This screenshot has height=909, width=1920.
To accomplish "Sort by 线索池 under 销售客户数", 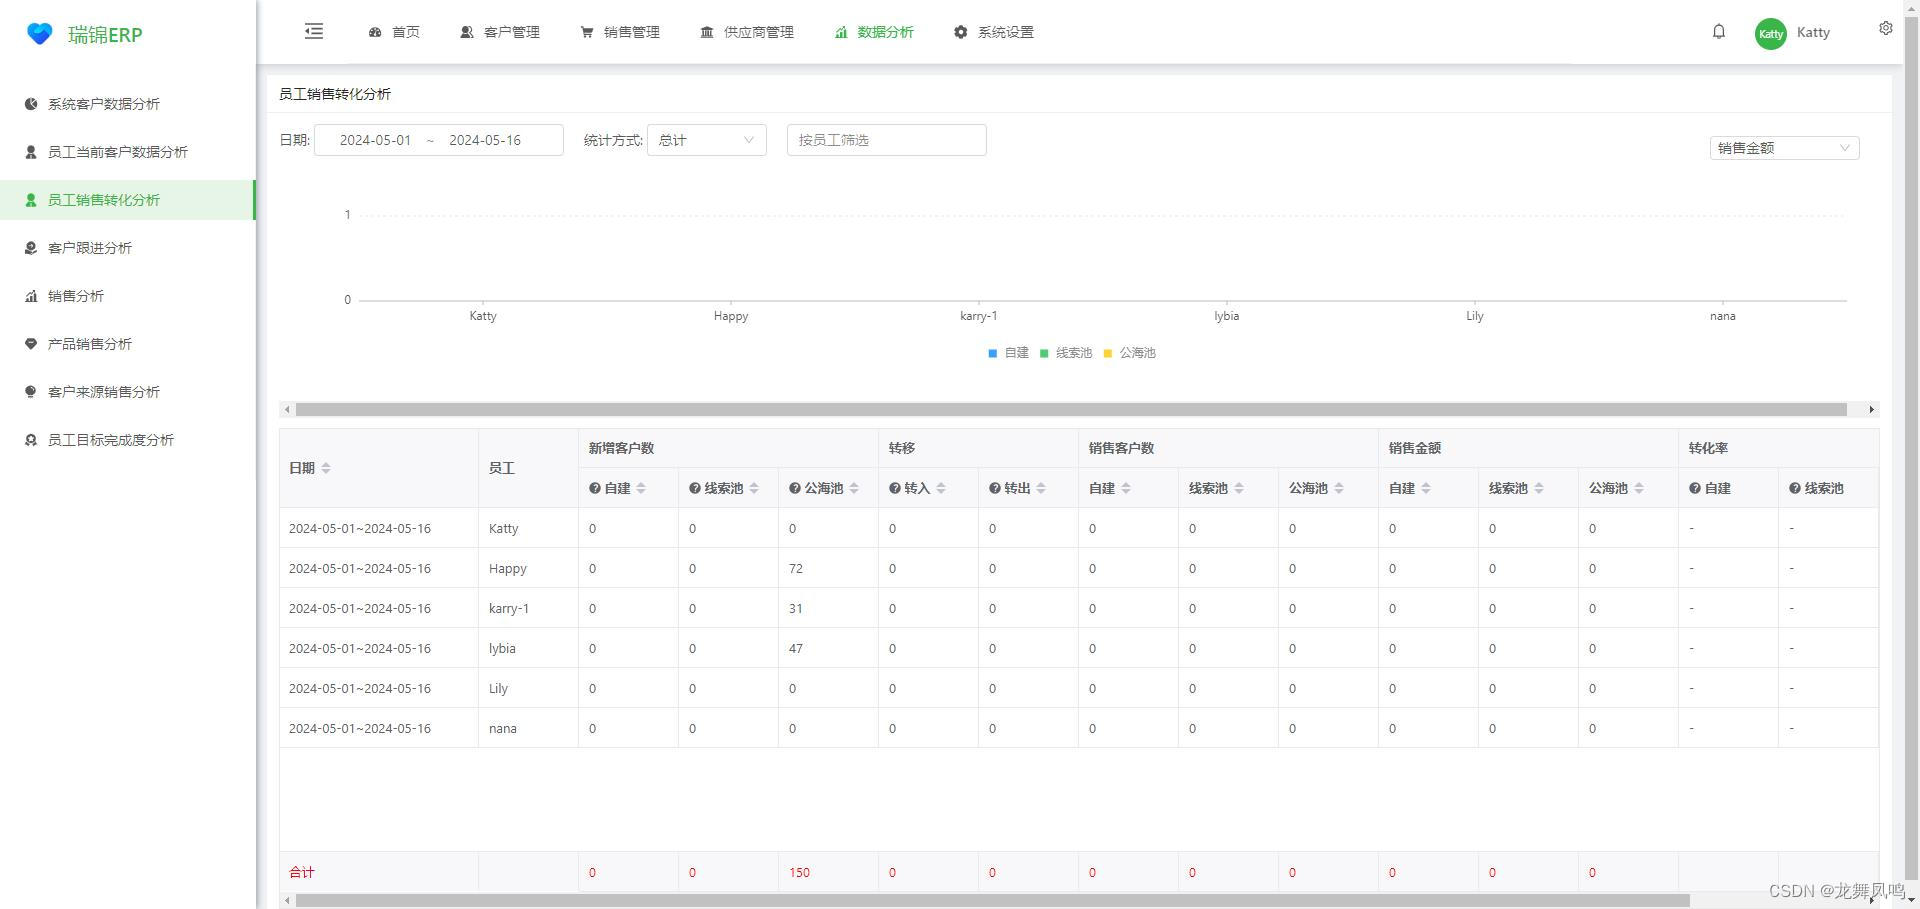I will point(1239,488).
